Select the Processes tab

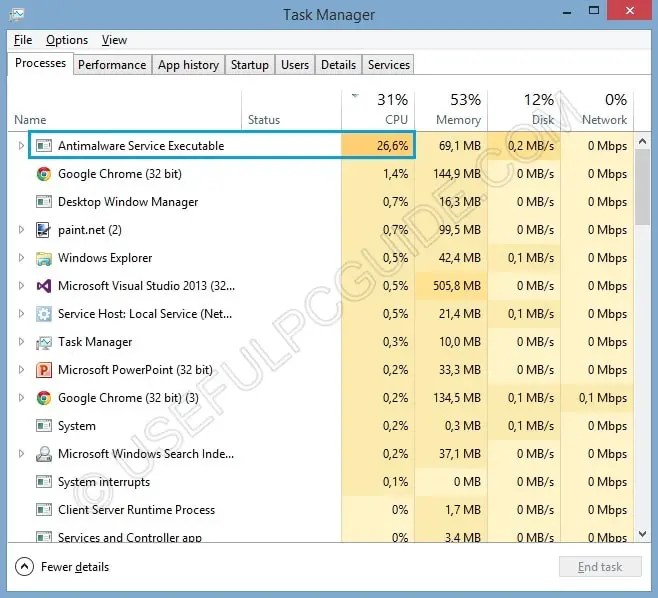tap(40, 63)
